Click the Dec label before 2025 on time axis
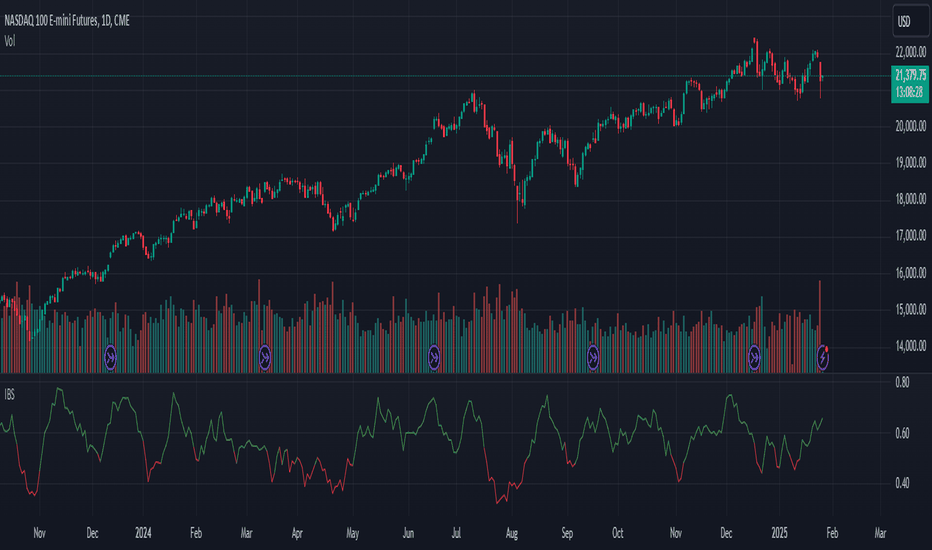This screenshot has height=550, width=932. (726, 533)
